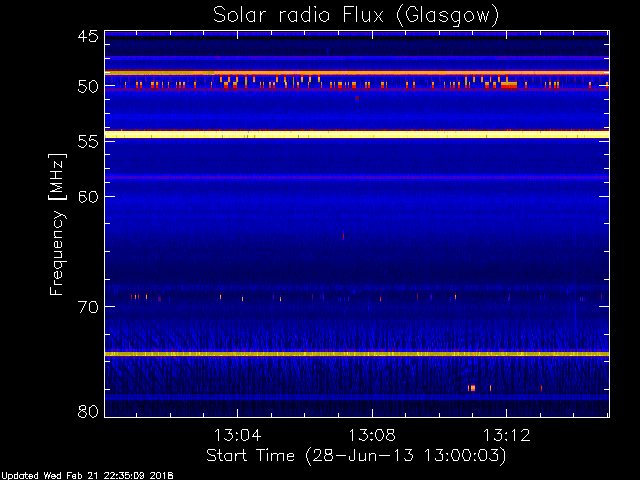Click the isolated red dot near 13:07 between 60 and 70 MHz
This screenshot has height=480, width=640.
click(343, 236)
